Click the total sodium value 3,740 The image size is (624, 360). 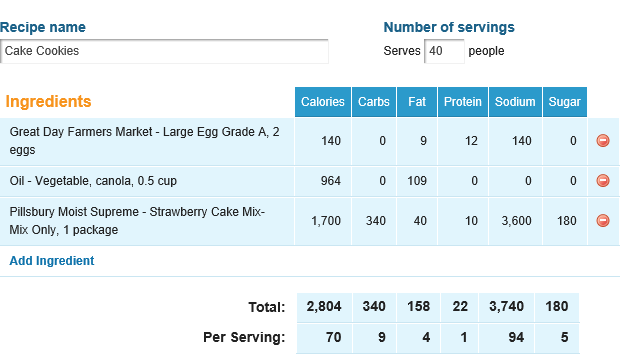[x=507, y=307]
